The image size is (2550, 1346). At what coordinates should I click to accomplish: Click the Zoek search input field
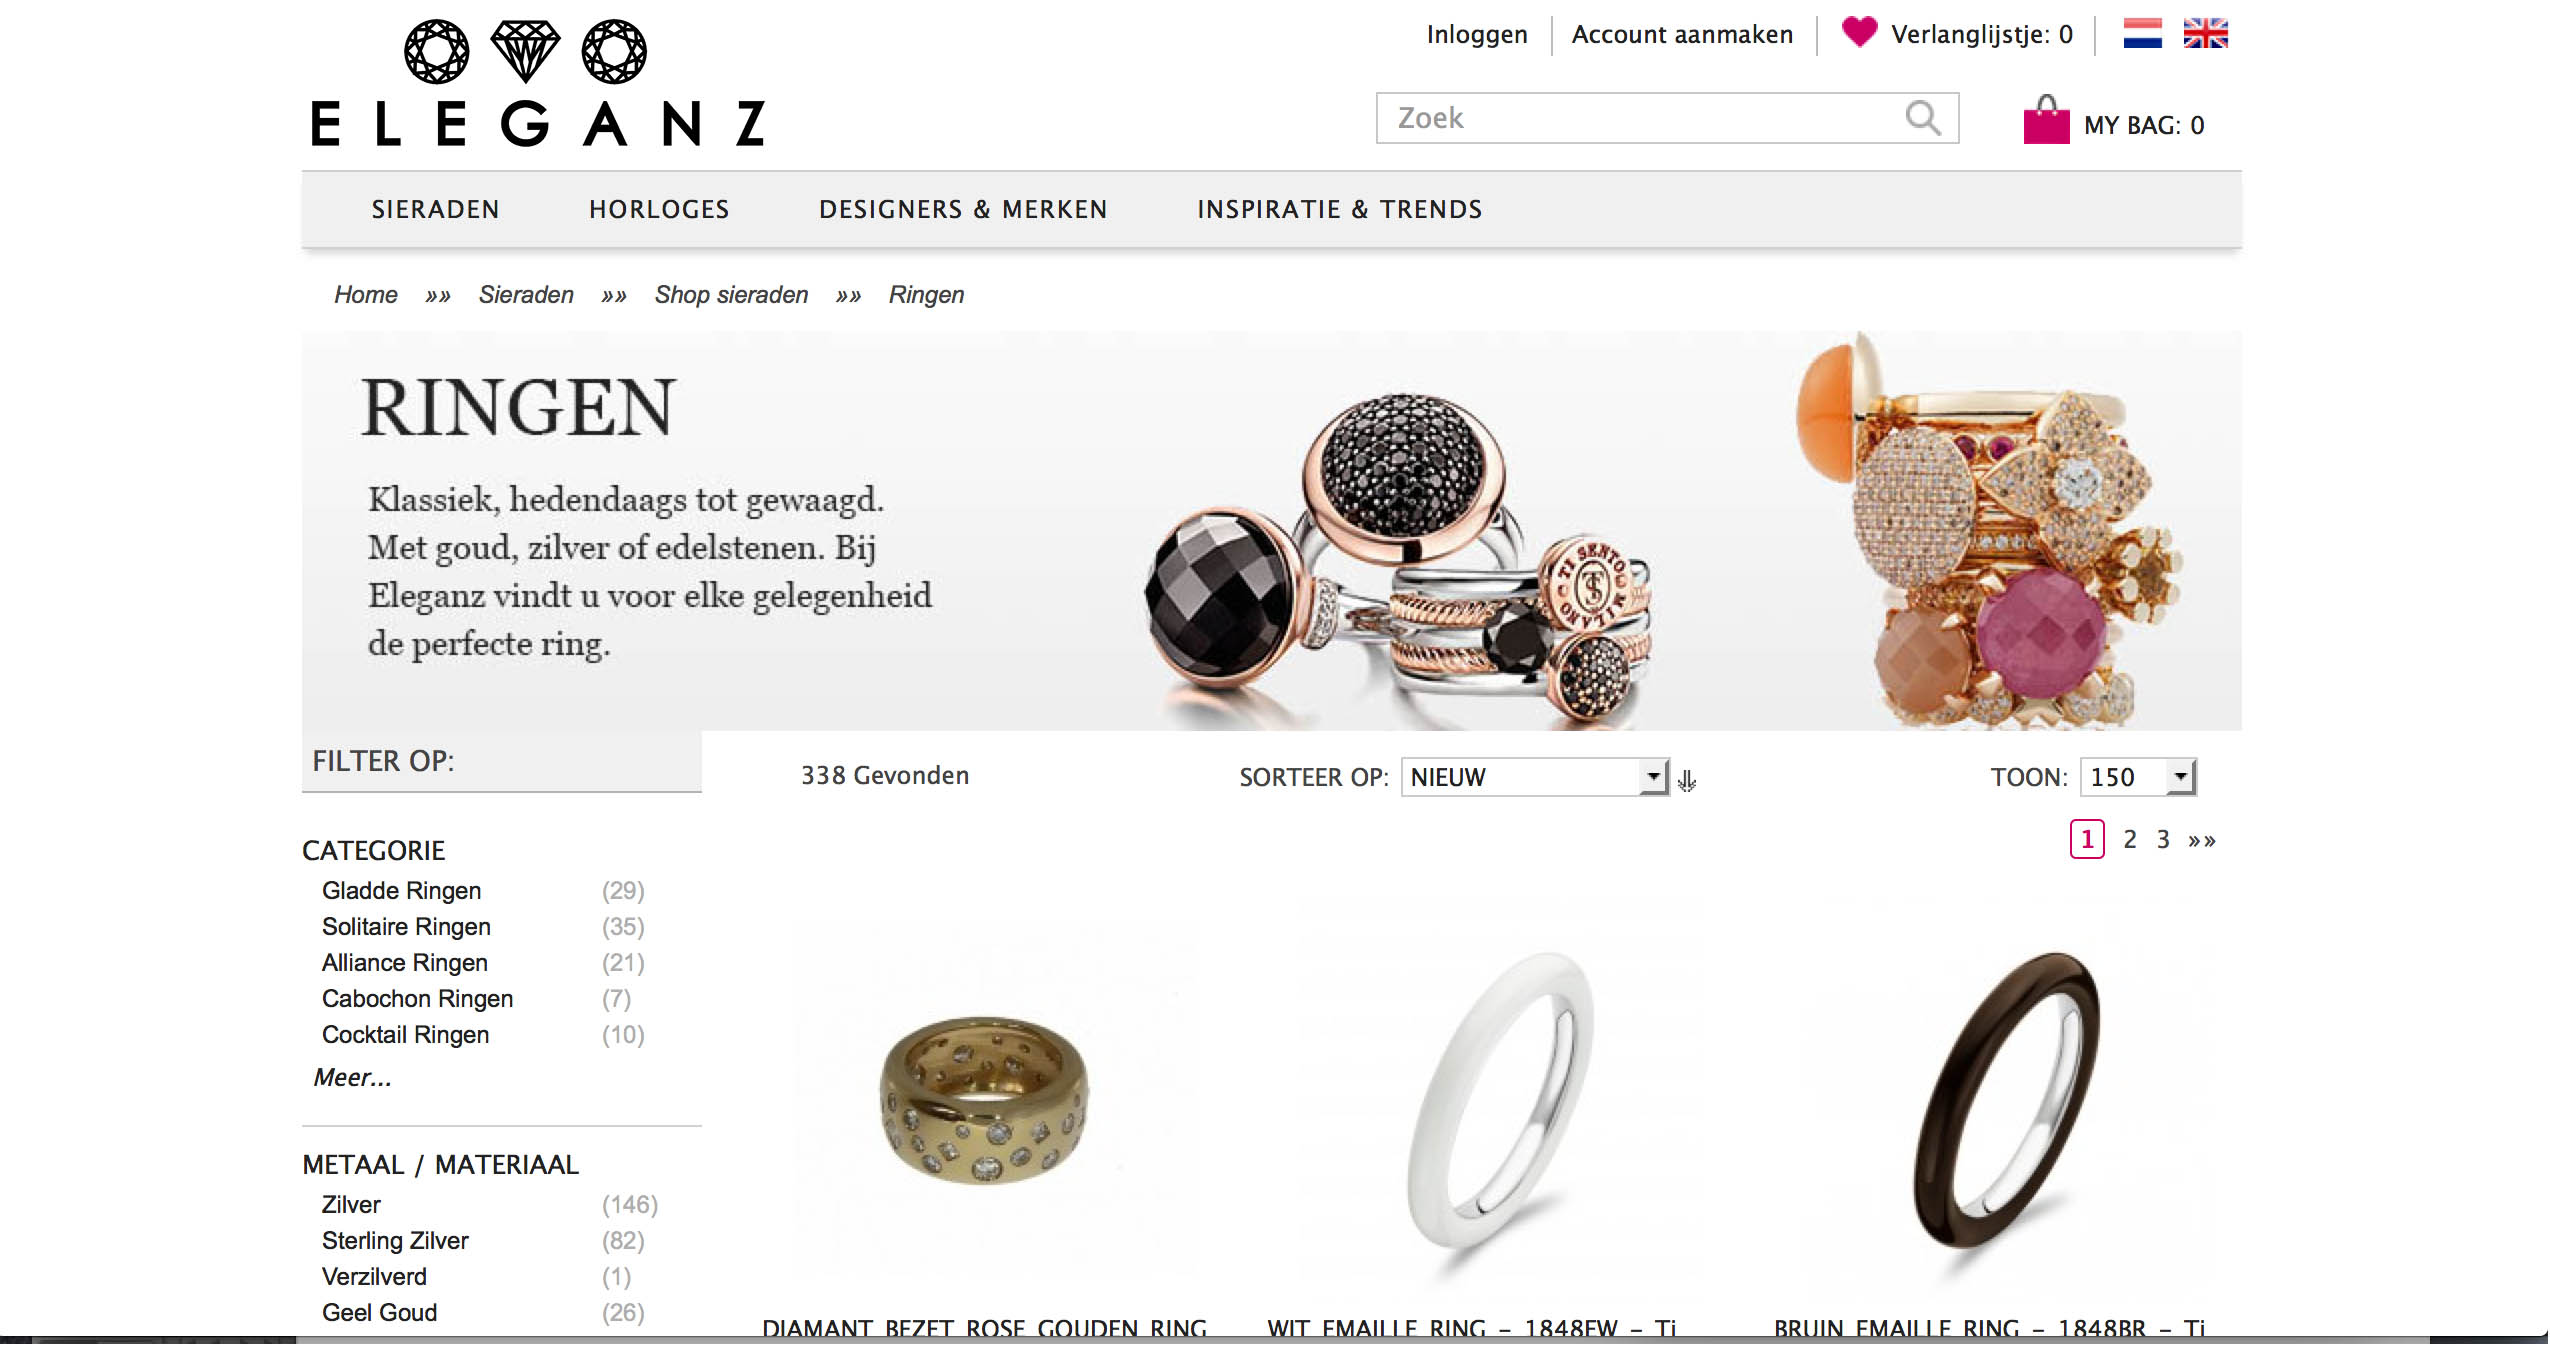[x=1640, y=118]
